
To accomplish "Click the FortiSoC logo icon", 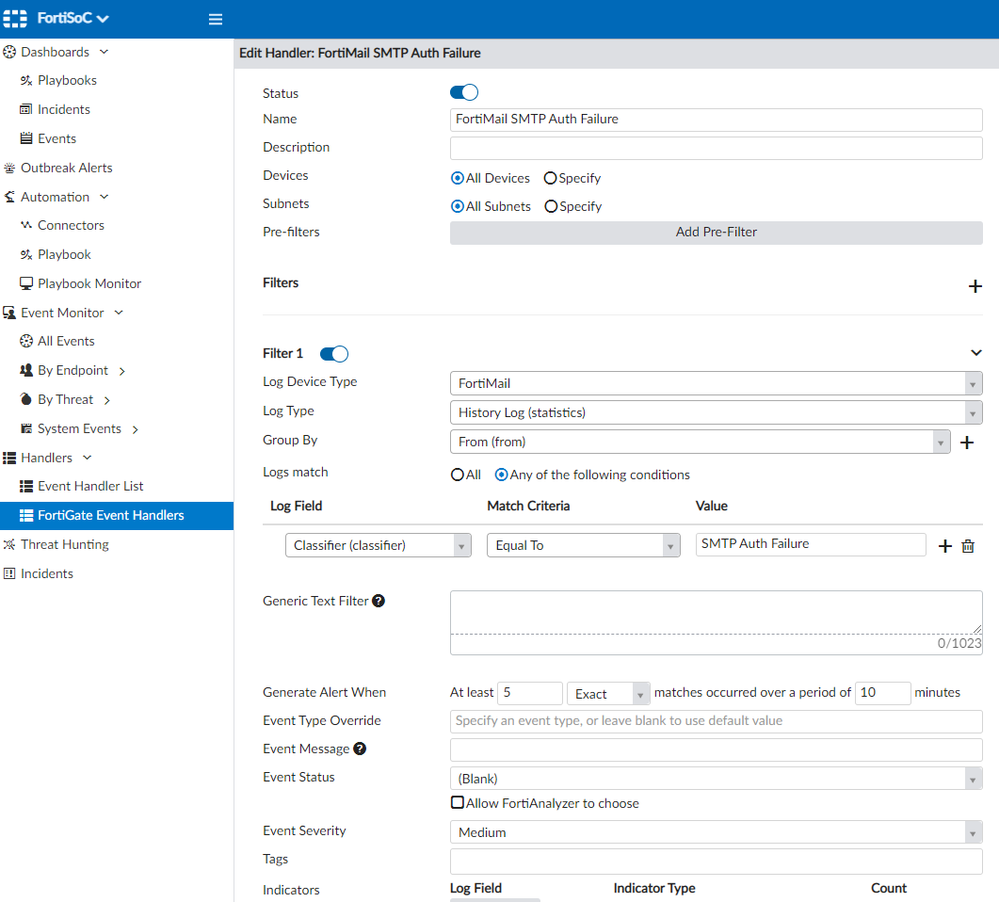I will [17, 19].
